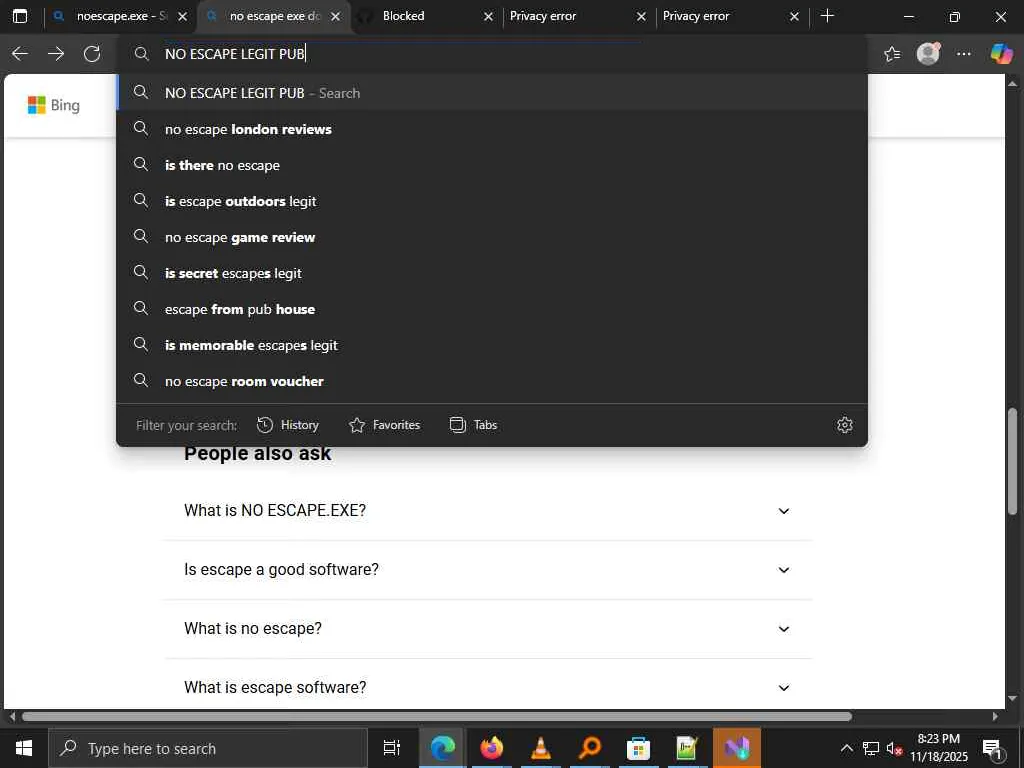The width and height of the screenshot is (1024, 768).
Task: Open the Favorites star list icon
Action: [892, 54]
